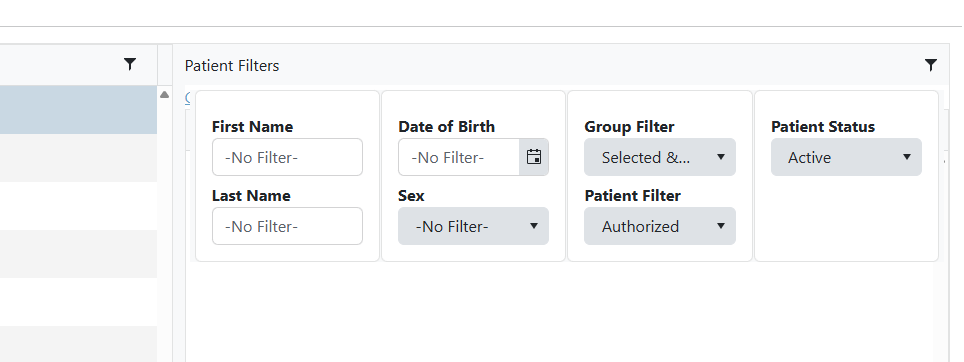The height and width of the screenshot is (362, 964).
Task: Expand the Group Filter 'Selected &...' dropdown
Action: tap(660, 157)
